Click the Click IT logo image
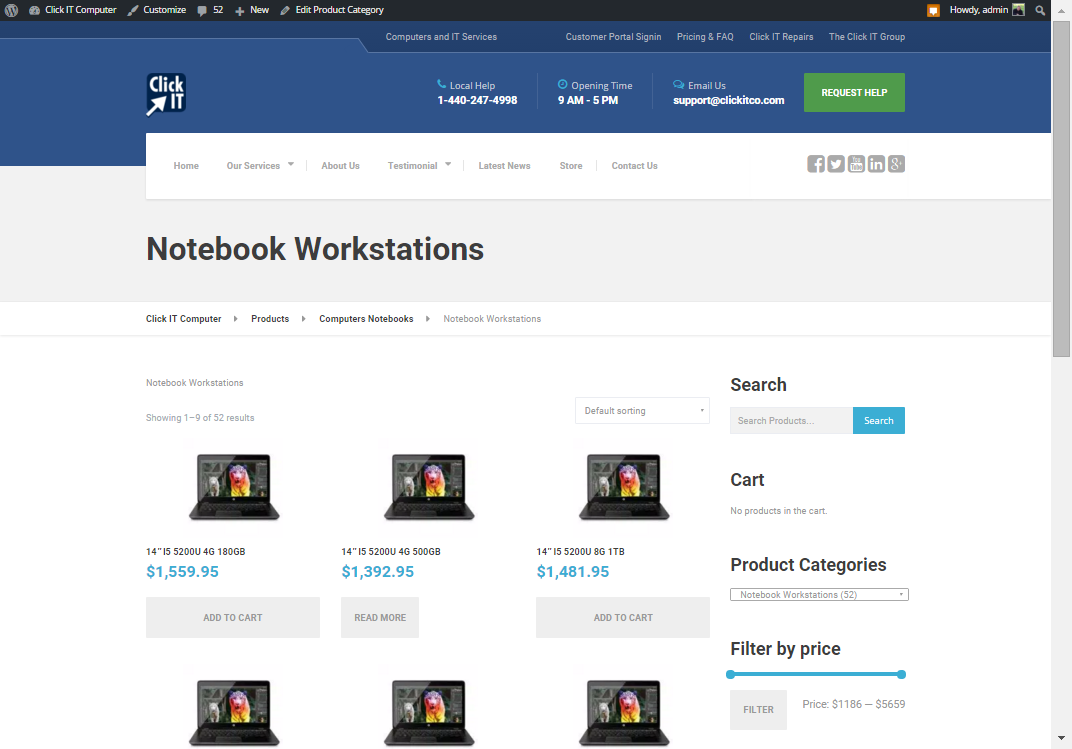 click(x=166, y=94)
